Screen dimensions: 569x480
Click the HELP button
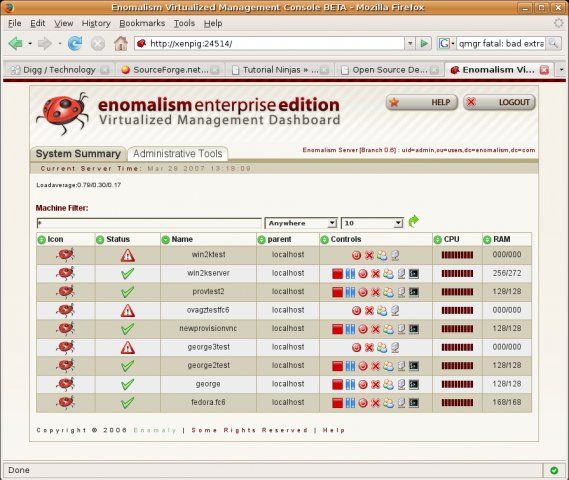(x=421, y=103)
